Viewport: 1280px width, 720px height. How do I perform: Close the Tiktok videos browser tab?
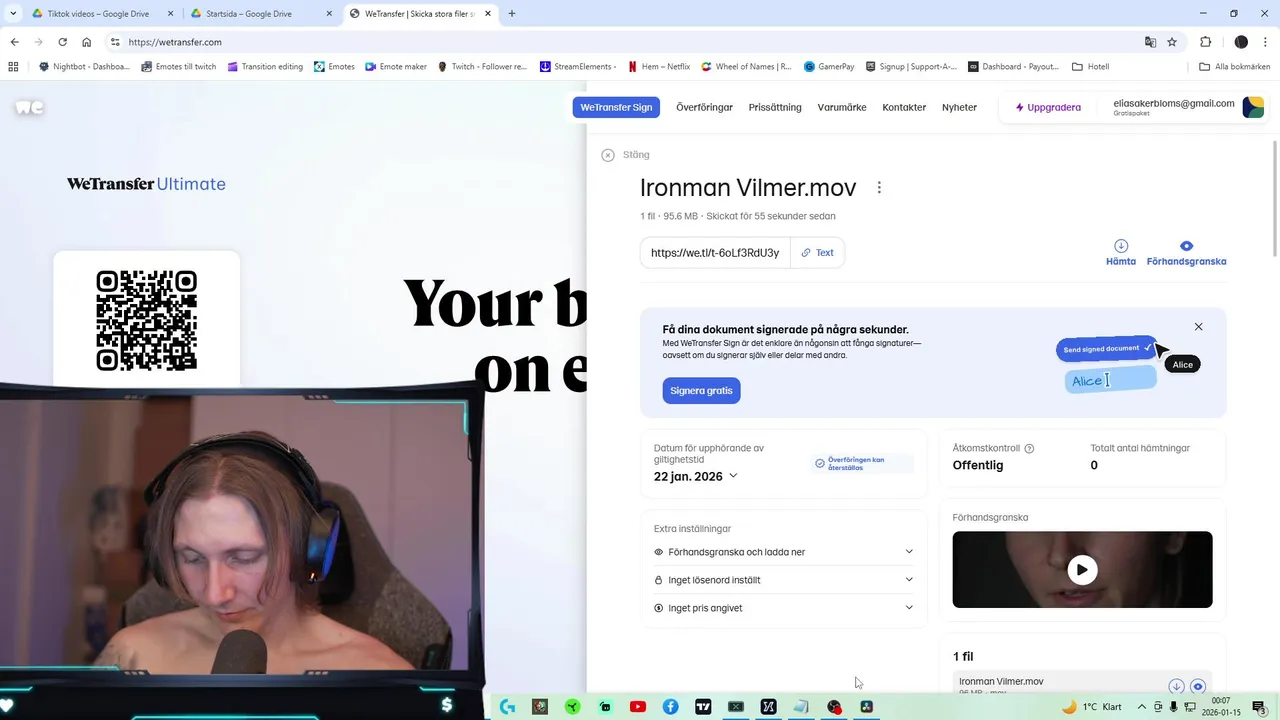(170, 14)
